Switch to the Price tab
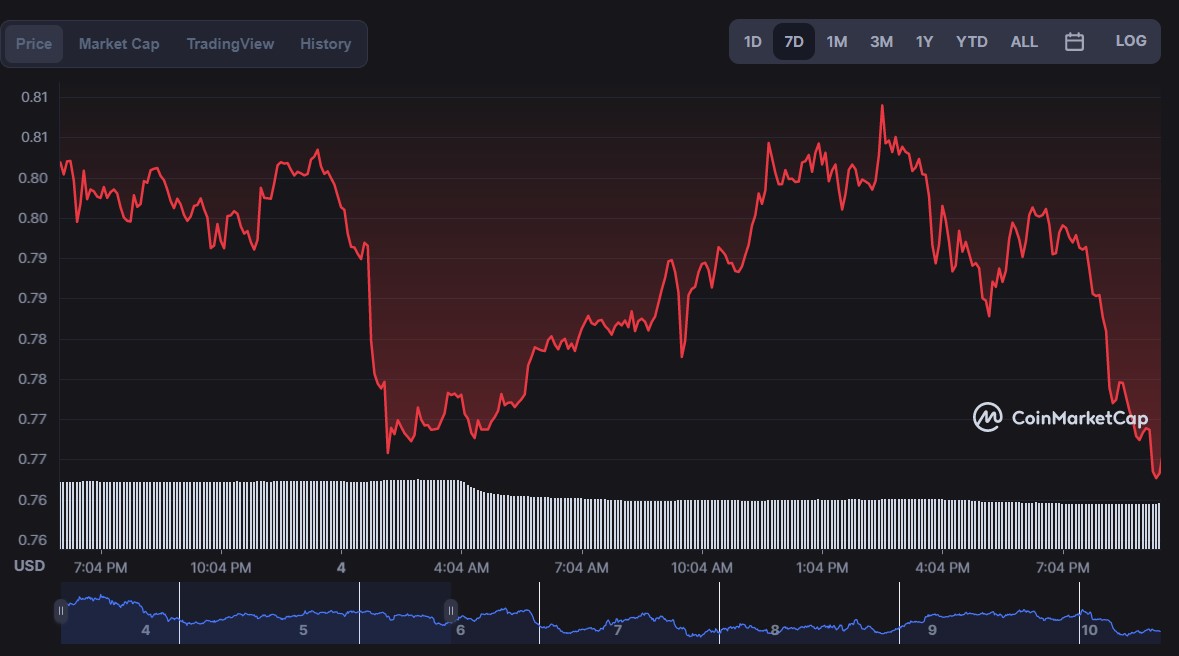 (x=34, y=44)
